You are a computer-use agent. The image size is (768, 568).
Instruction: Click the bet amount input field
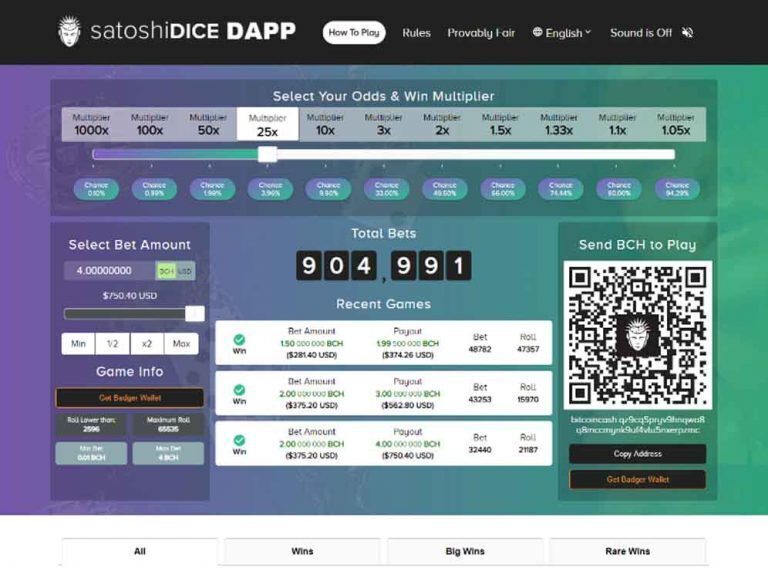point(110,271)
